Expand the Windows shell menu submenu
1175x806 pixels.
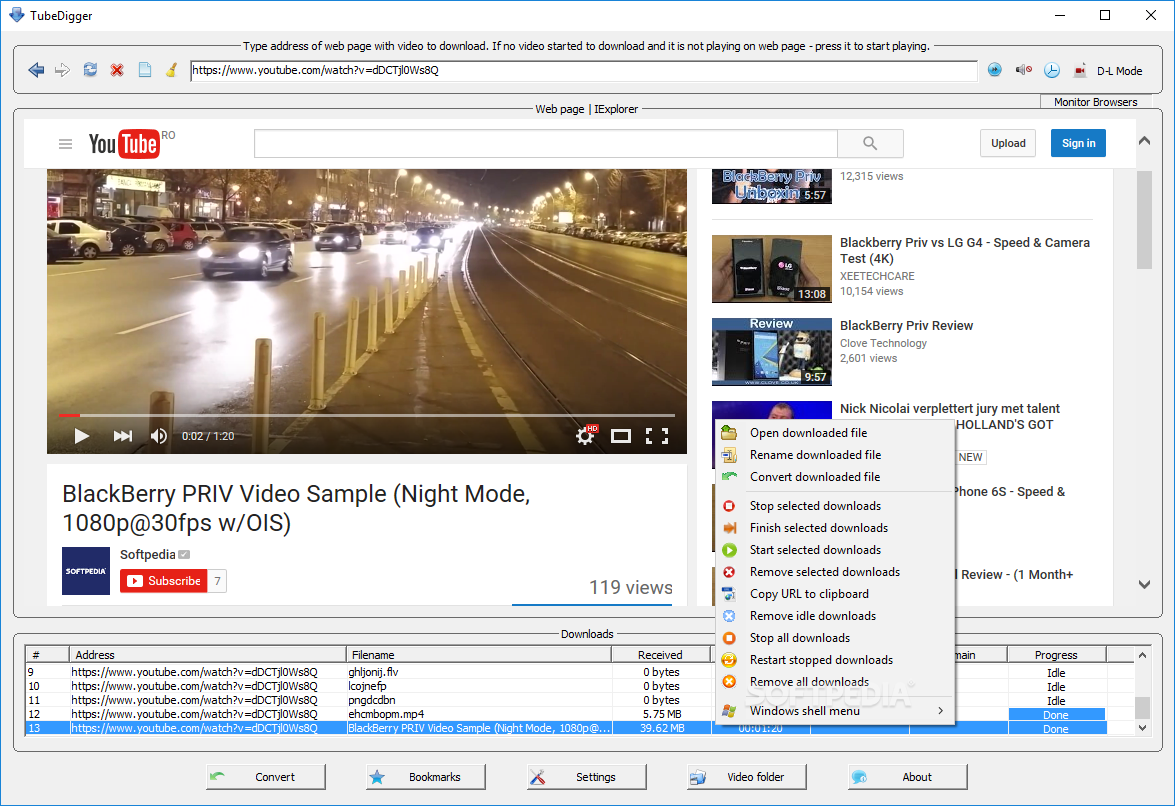tap(836, 711)
